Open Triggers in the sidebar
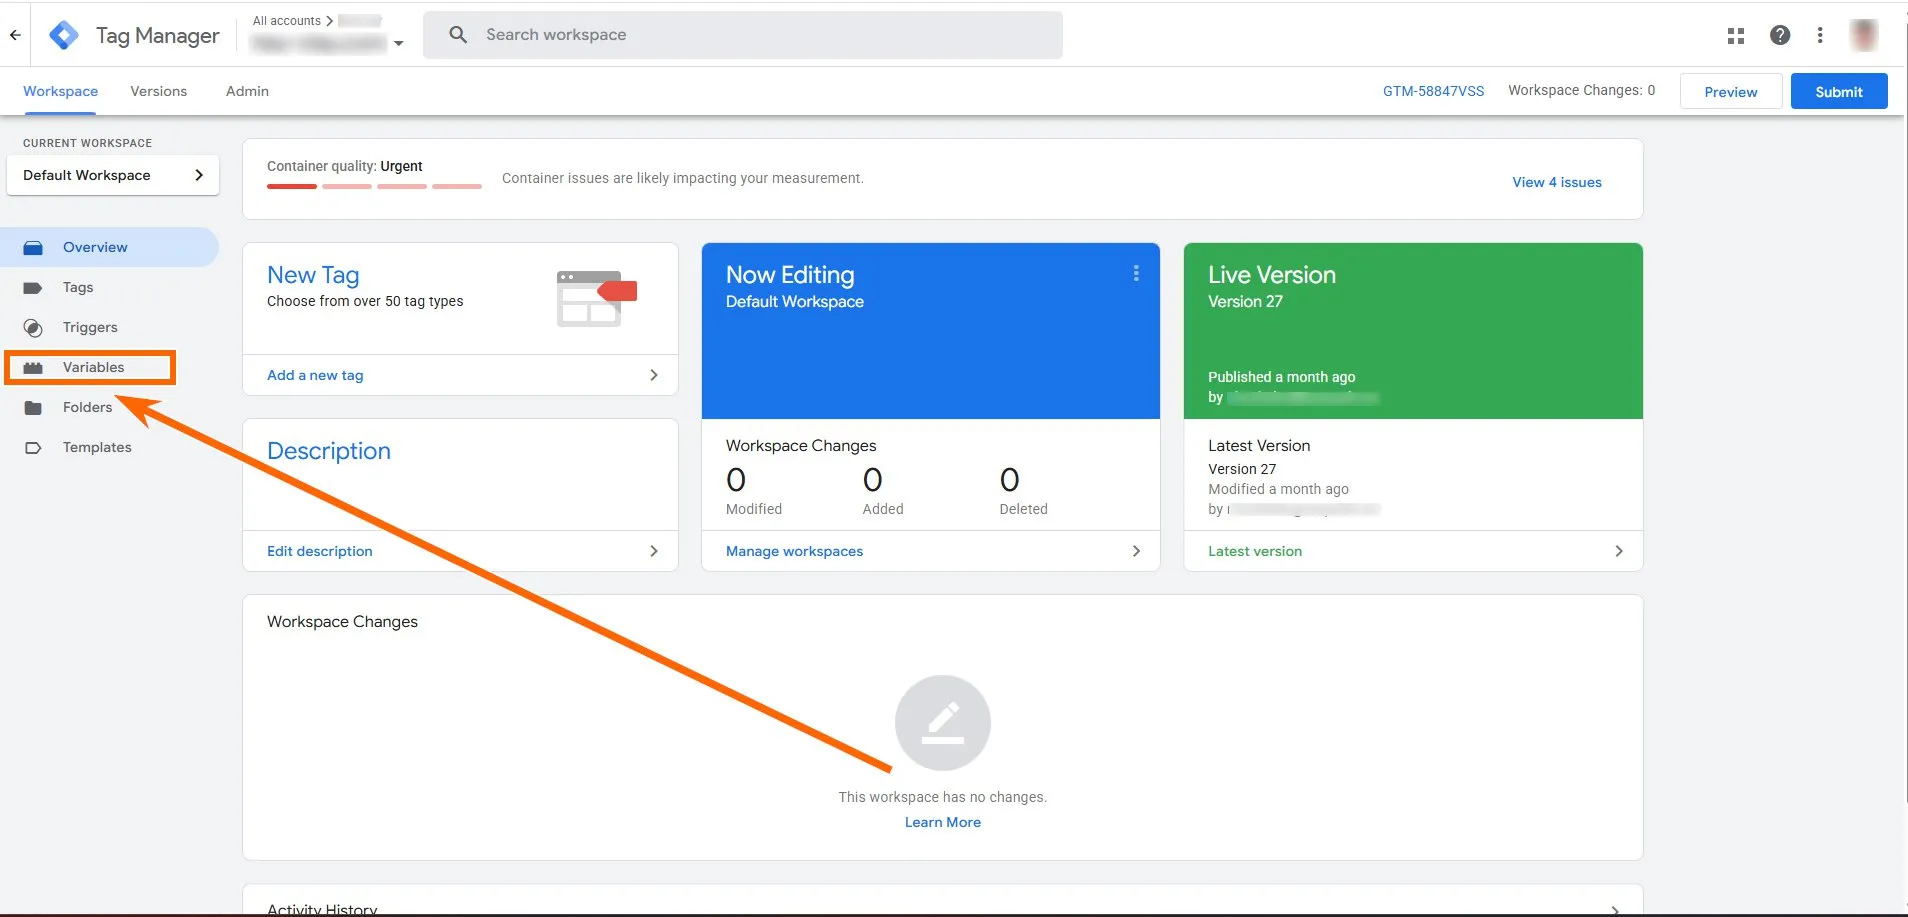Screen dimensions: 1908x917 90,328
